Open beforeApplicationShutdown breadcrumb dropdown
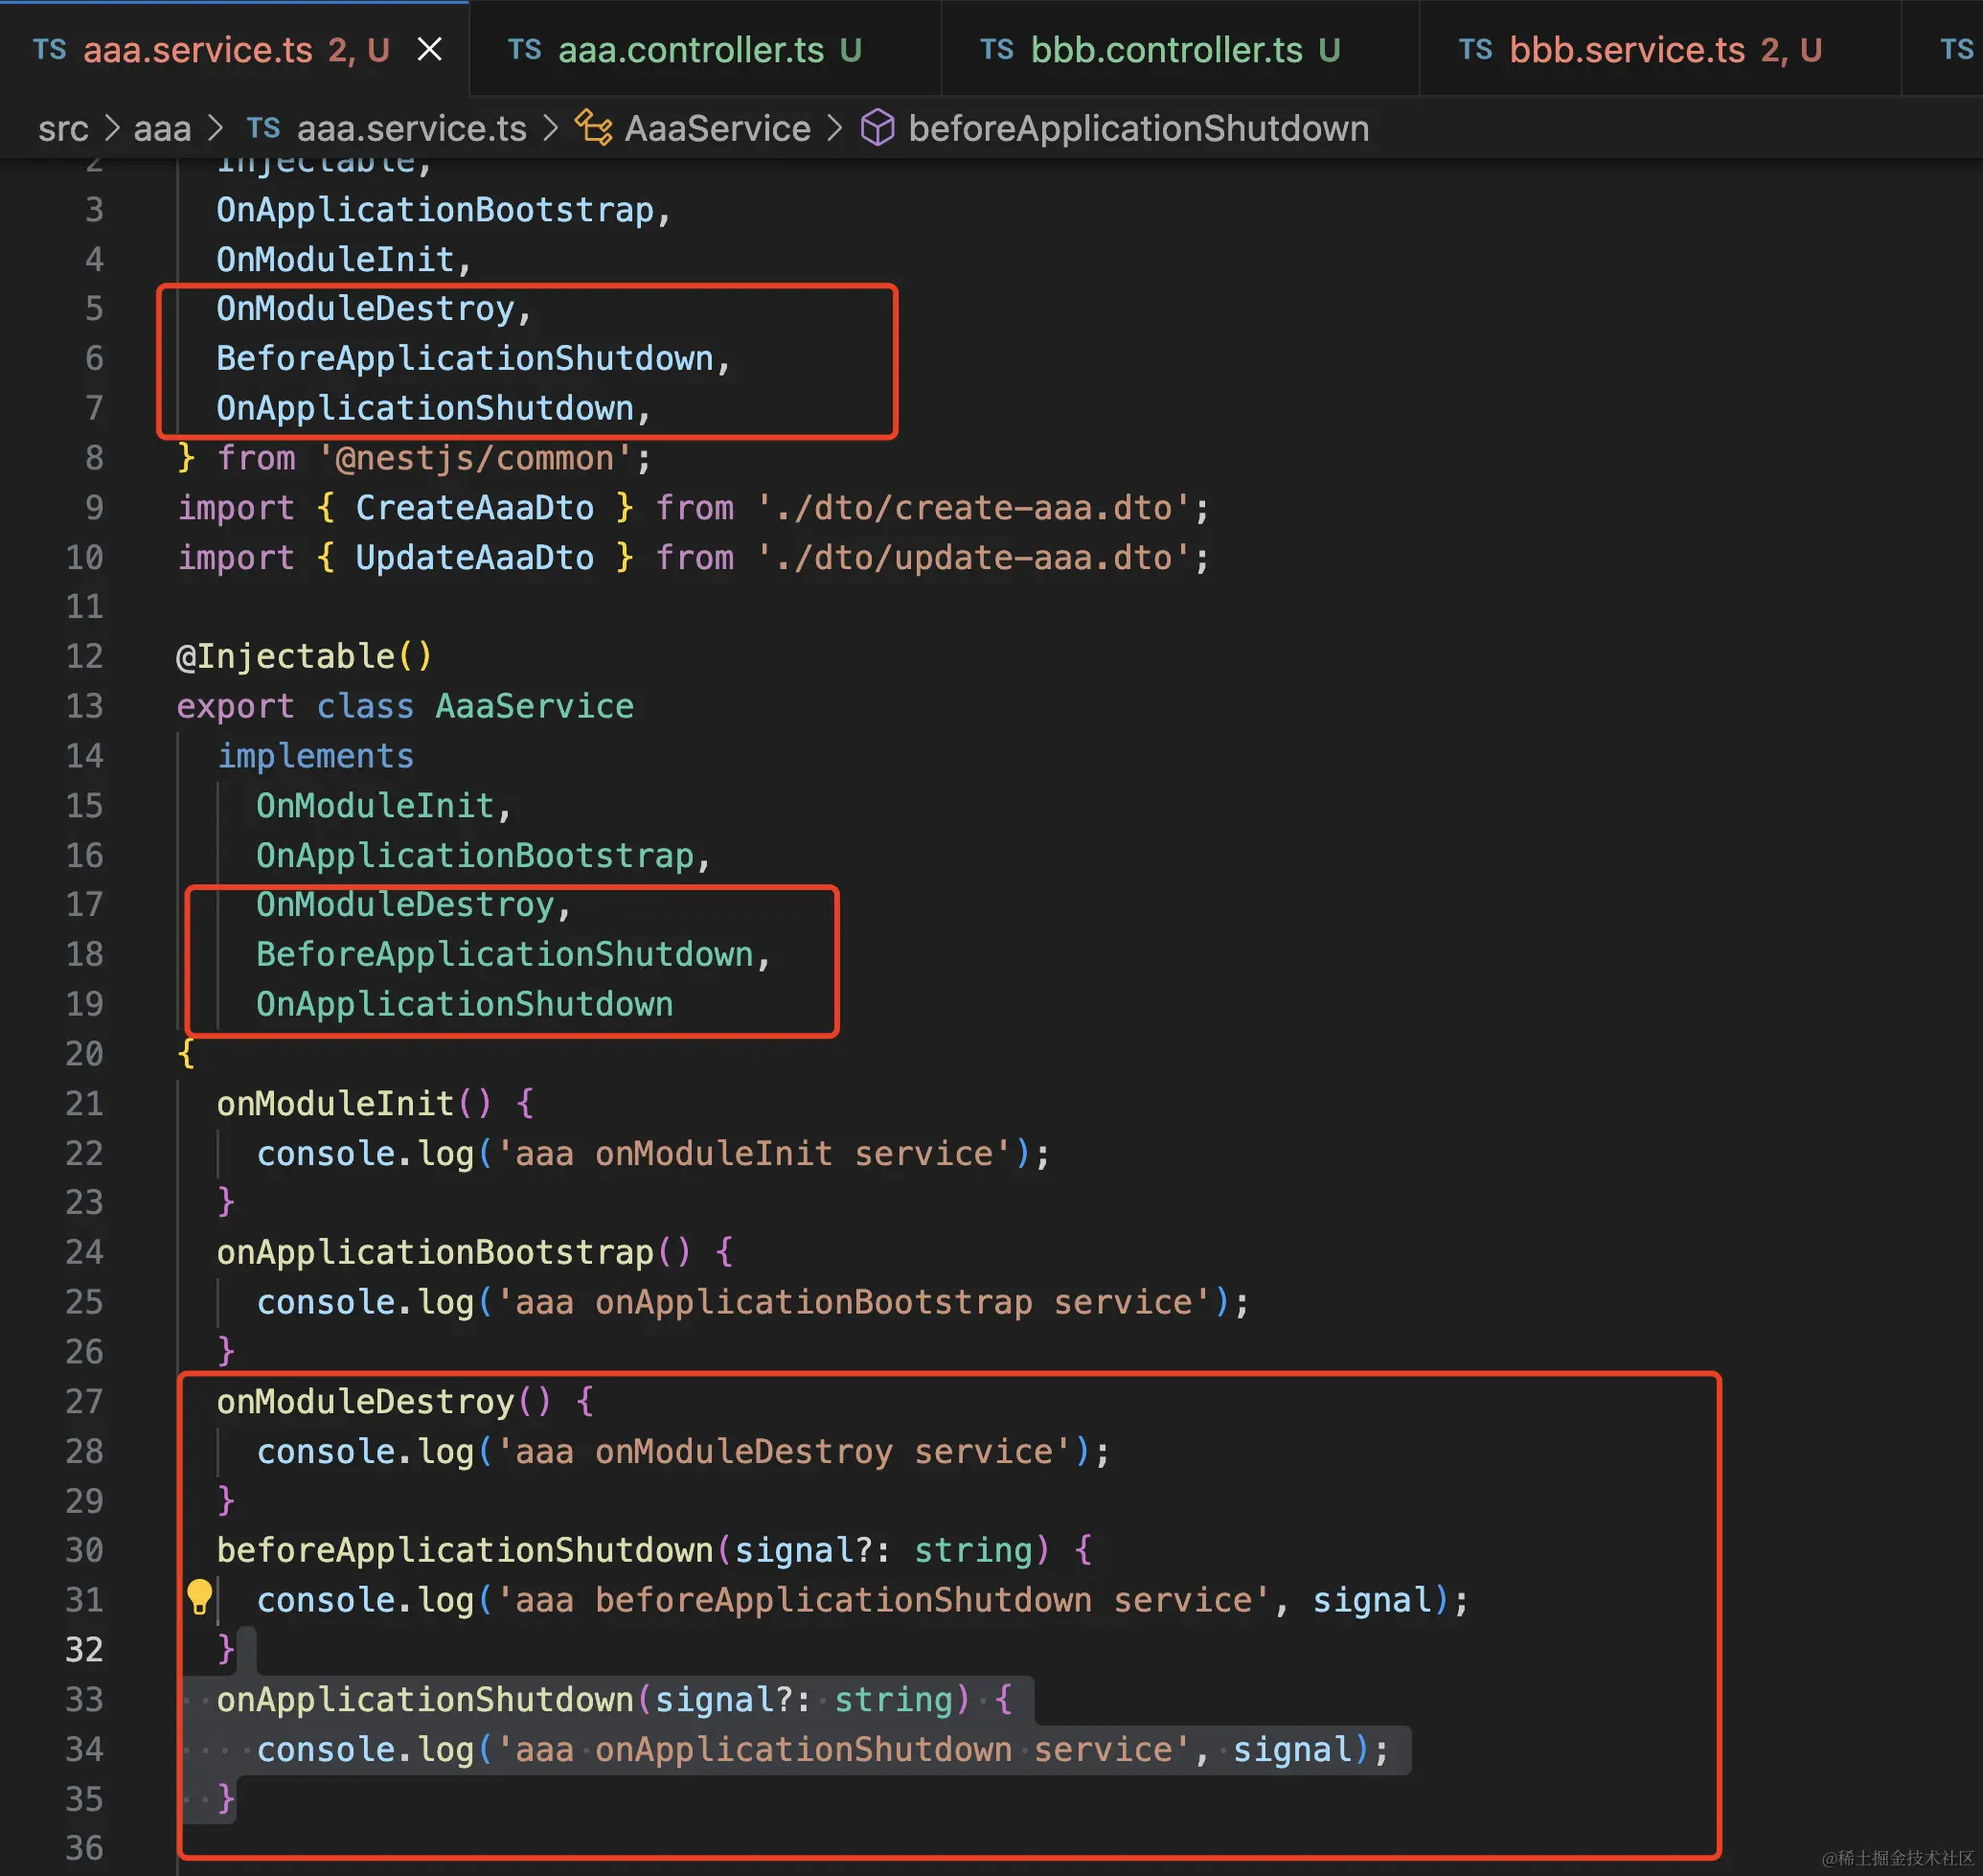 (1138, 128)
